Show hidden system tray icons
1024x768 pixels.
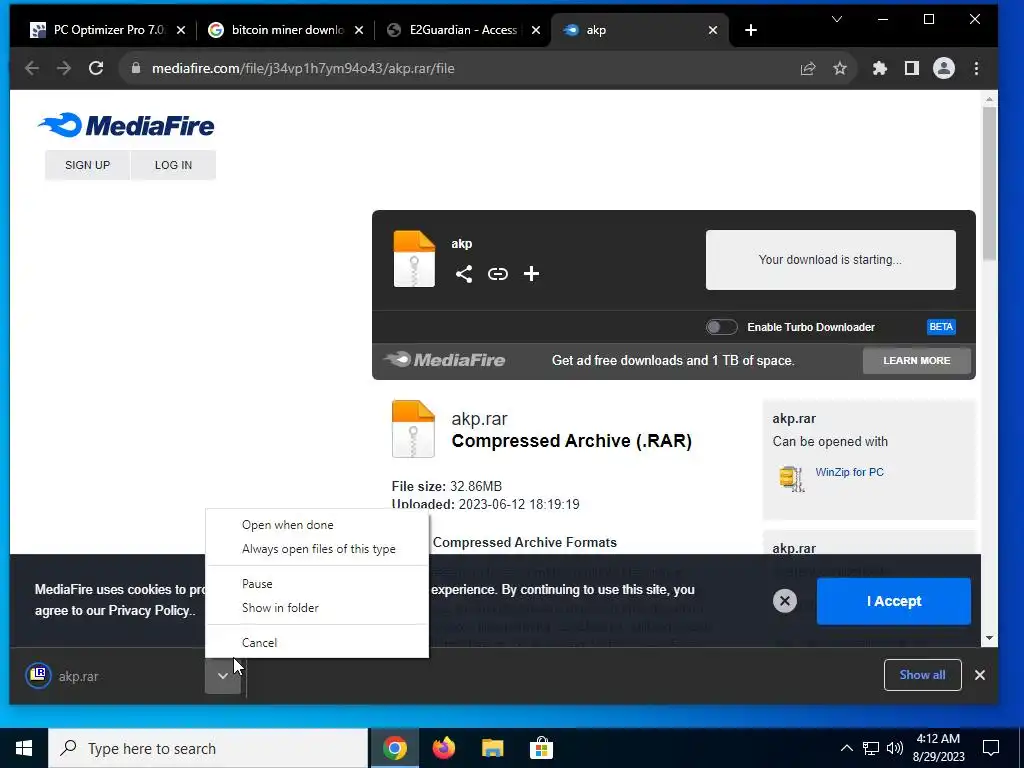click(846, 748)
